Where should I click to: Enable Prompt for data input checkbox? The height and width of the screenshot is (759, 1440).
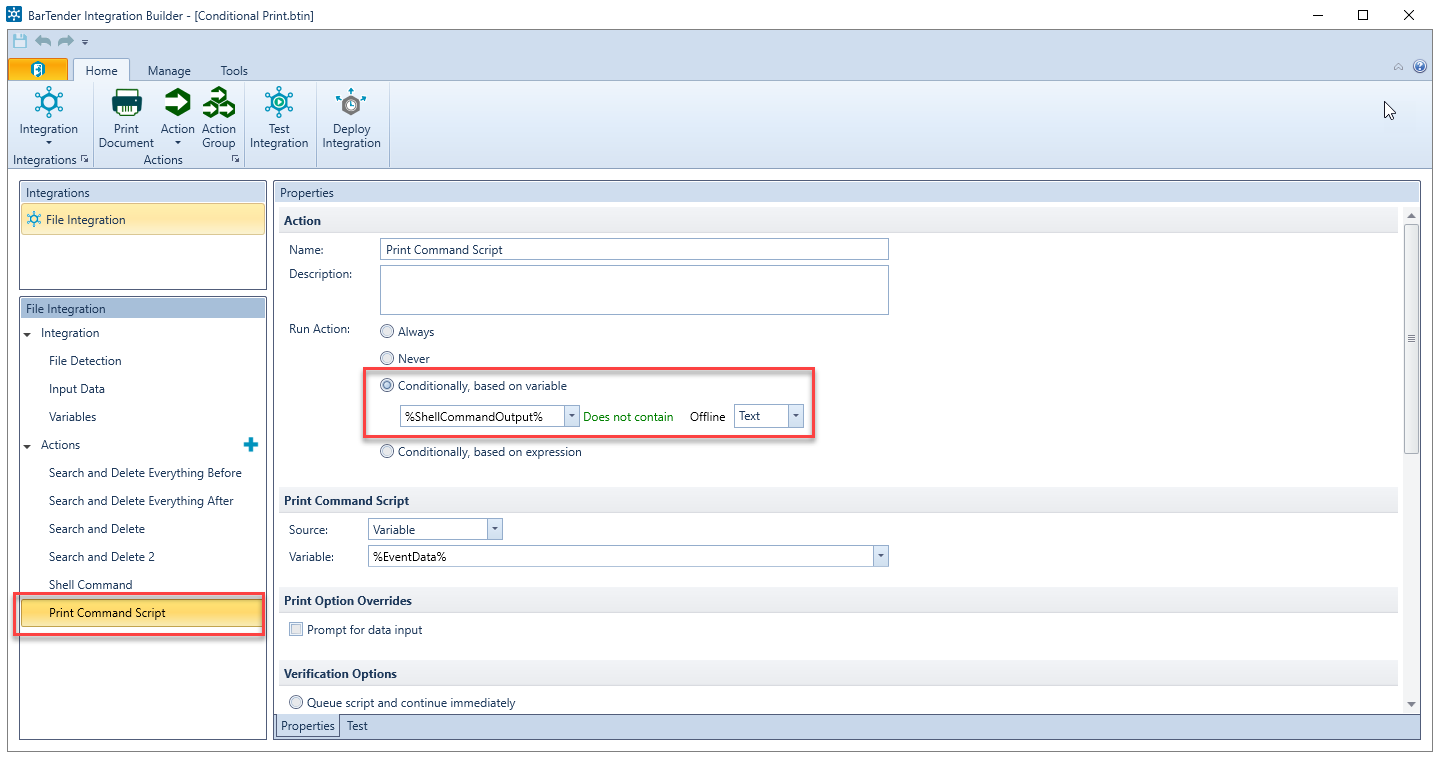point(295,630)
